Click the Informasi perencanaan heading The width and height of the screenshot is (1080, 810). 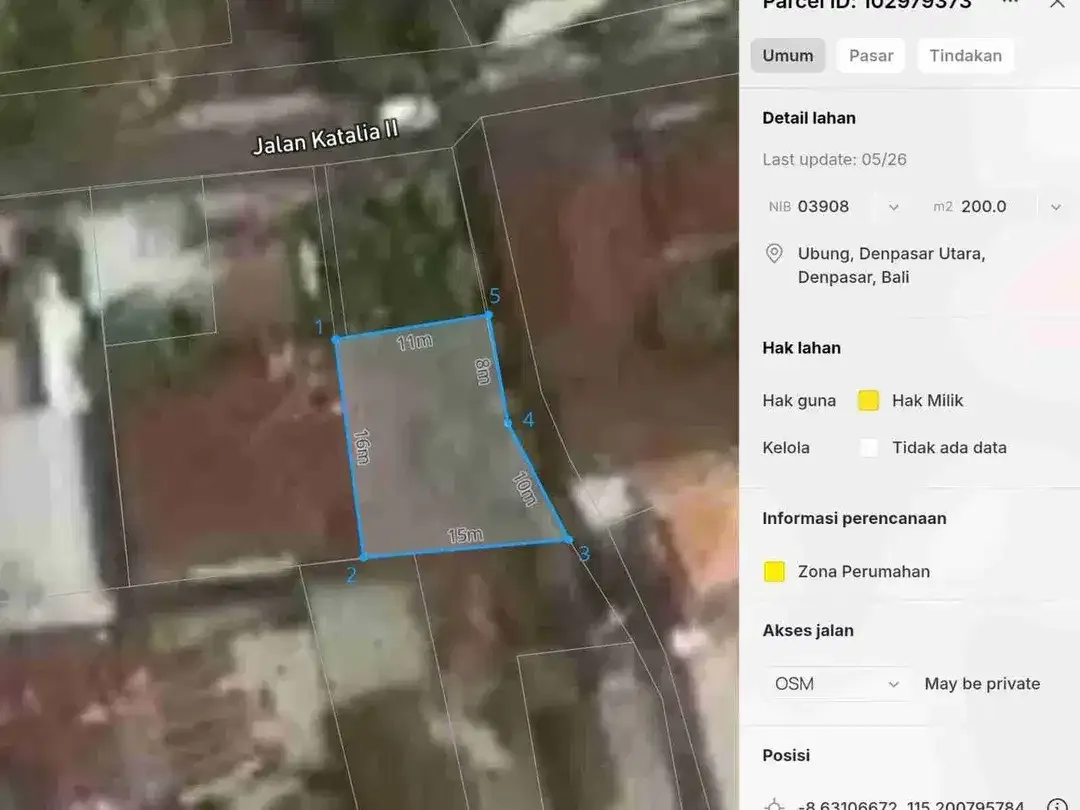click(854, 518)
